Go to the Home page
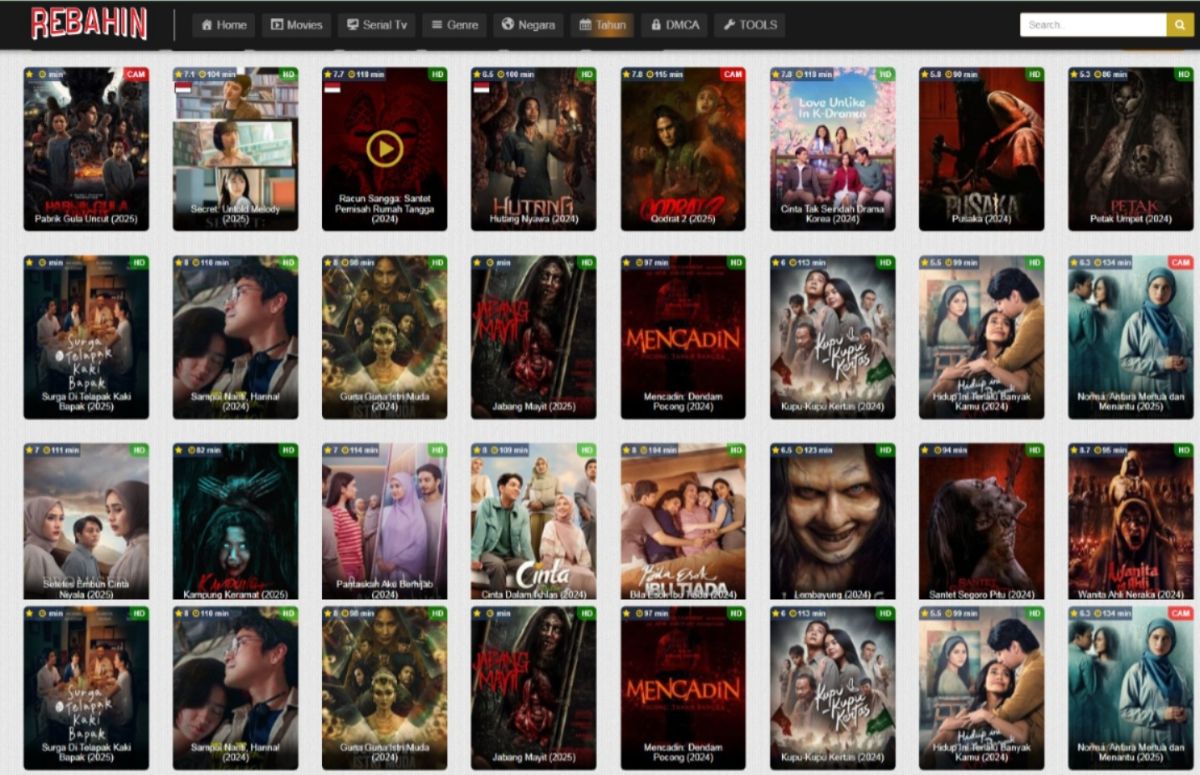Viewport: 1200px width, 775px height. (x=223, y=25)
